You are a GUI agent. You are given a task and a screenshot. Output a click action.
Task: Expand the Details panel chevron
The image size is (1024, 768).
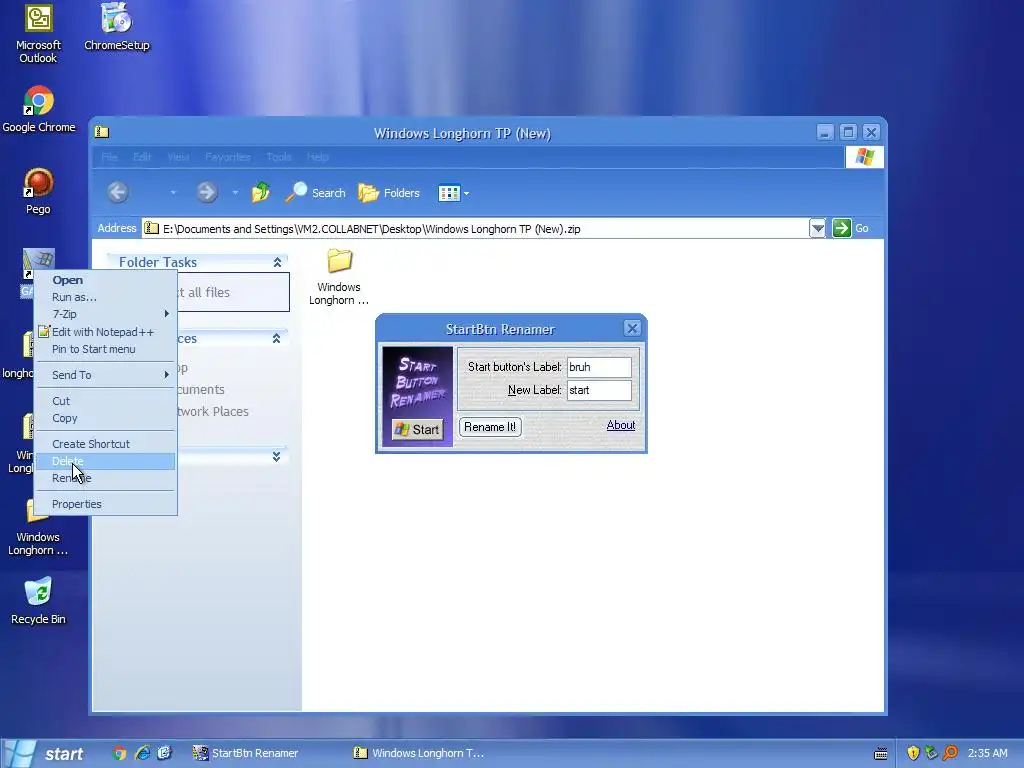tap(276, 456)
